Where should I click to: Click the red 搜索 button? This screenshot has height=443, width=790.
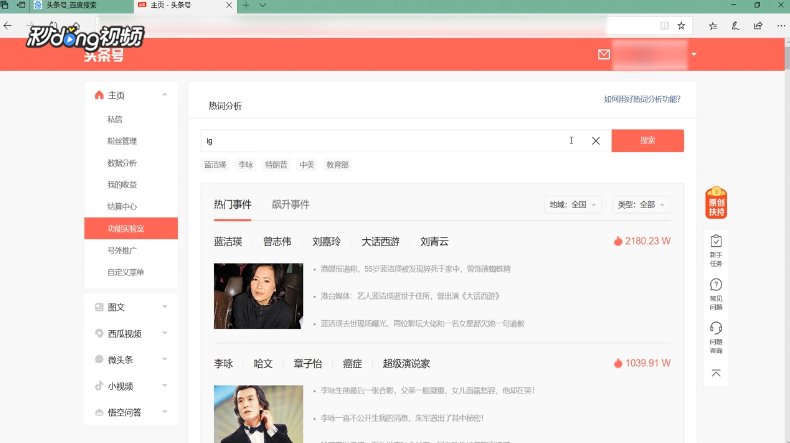coord(647,141)
